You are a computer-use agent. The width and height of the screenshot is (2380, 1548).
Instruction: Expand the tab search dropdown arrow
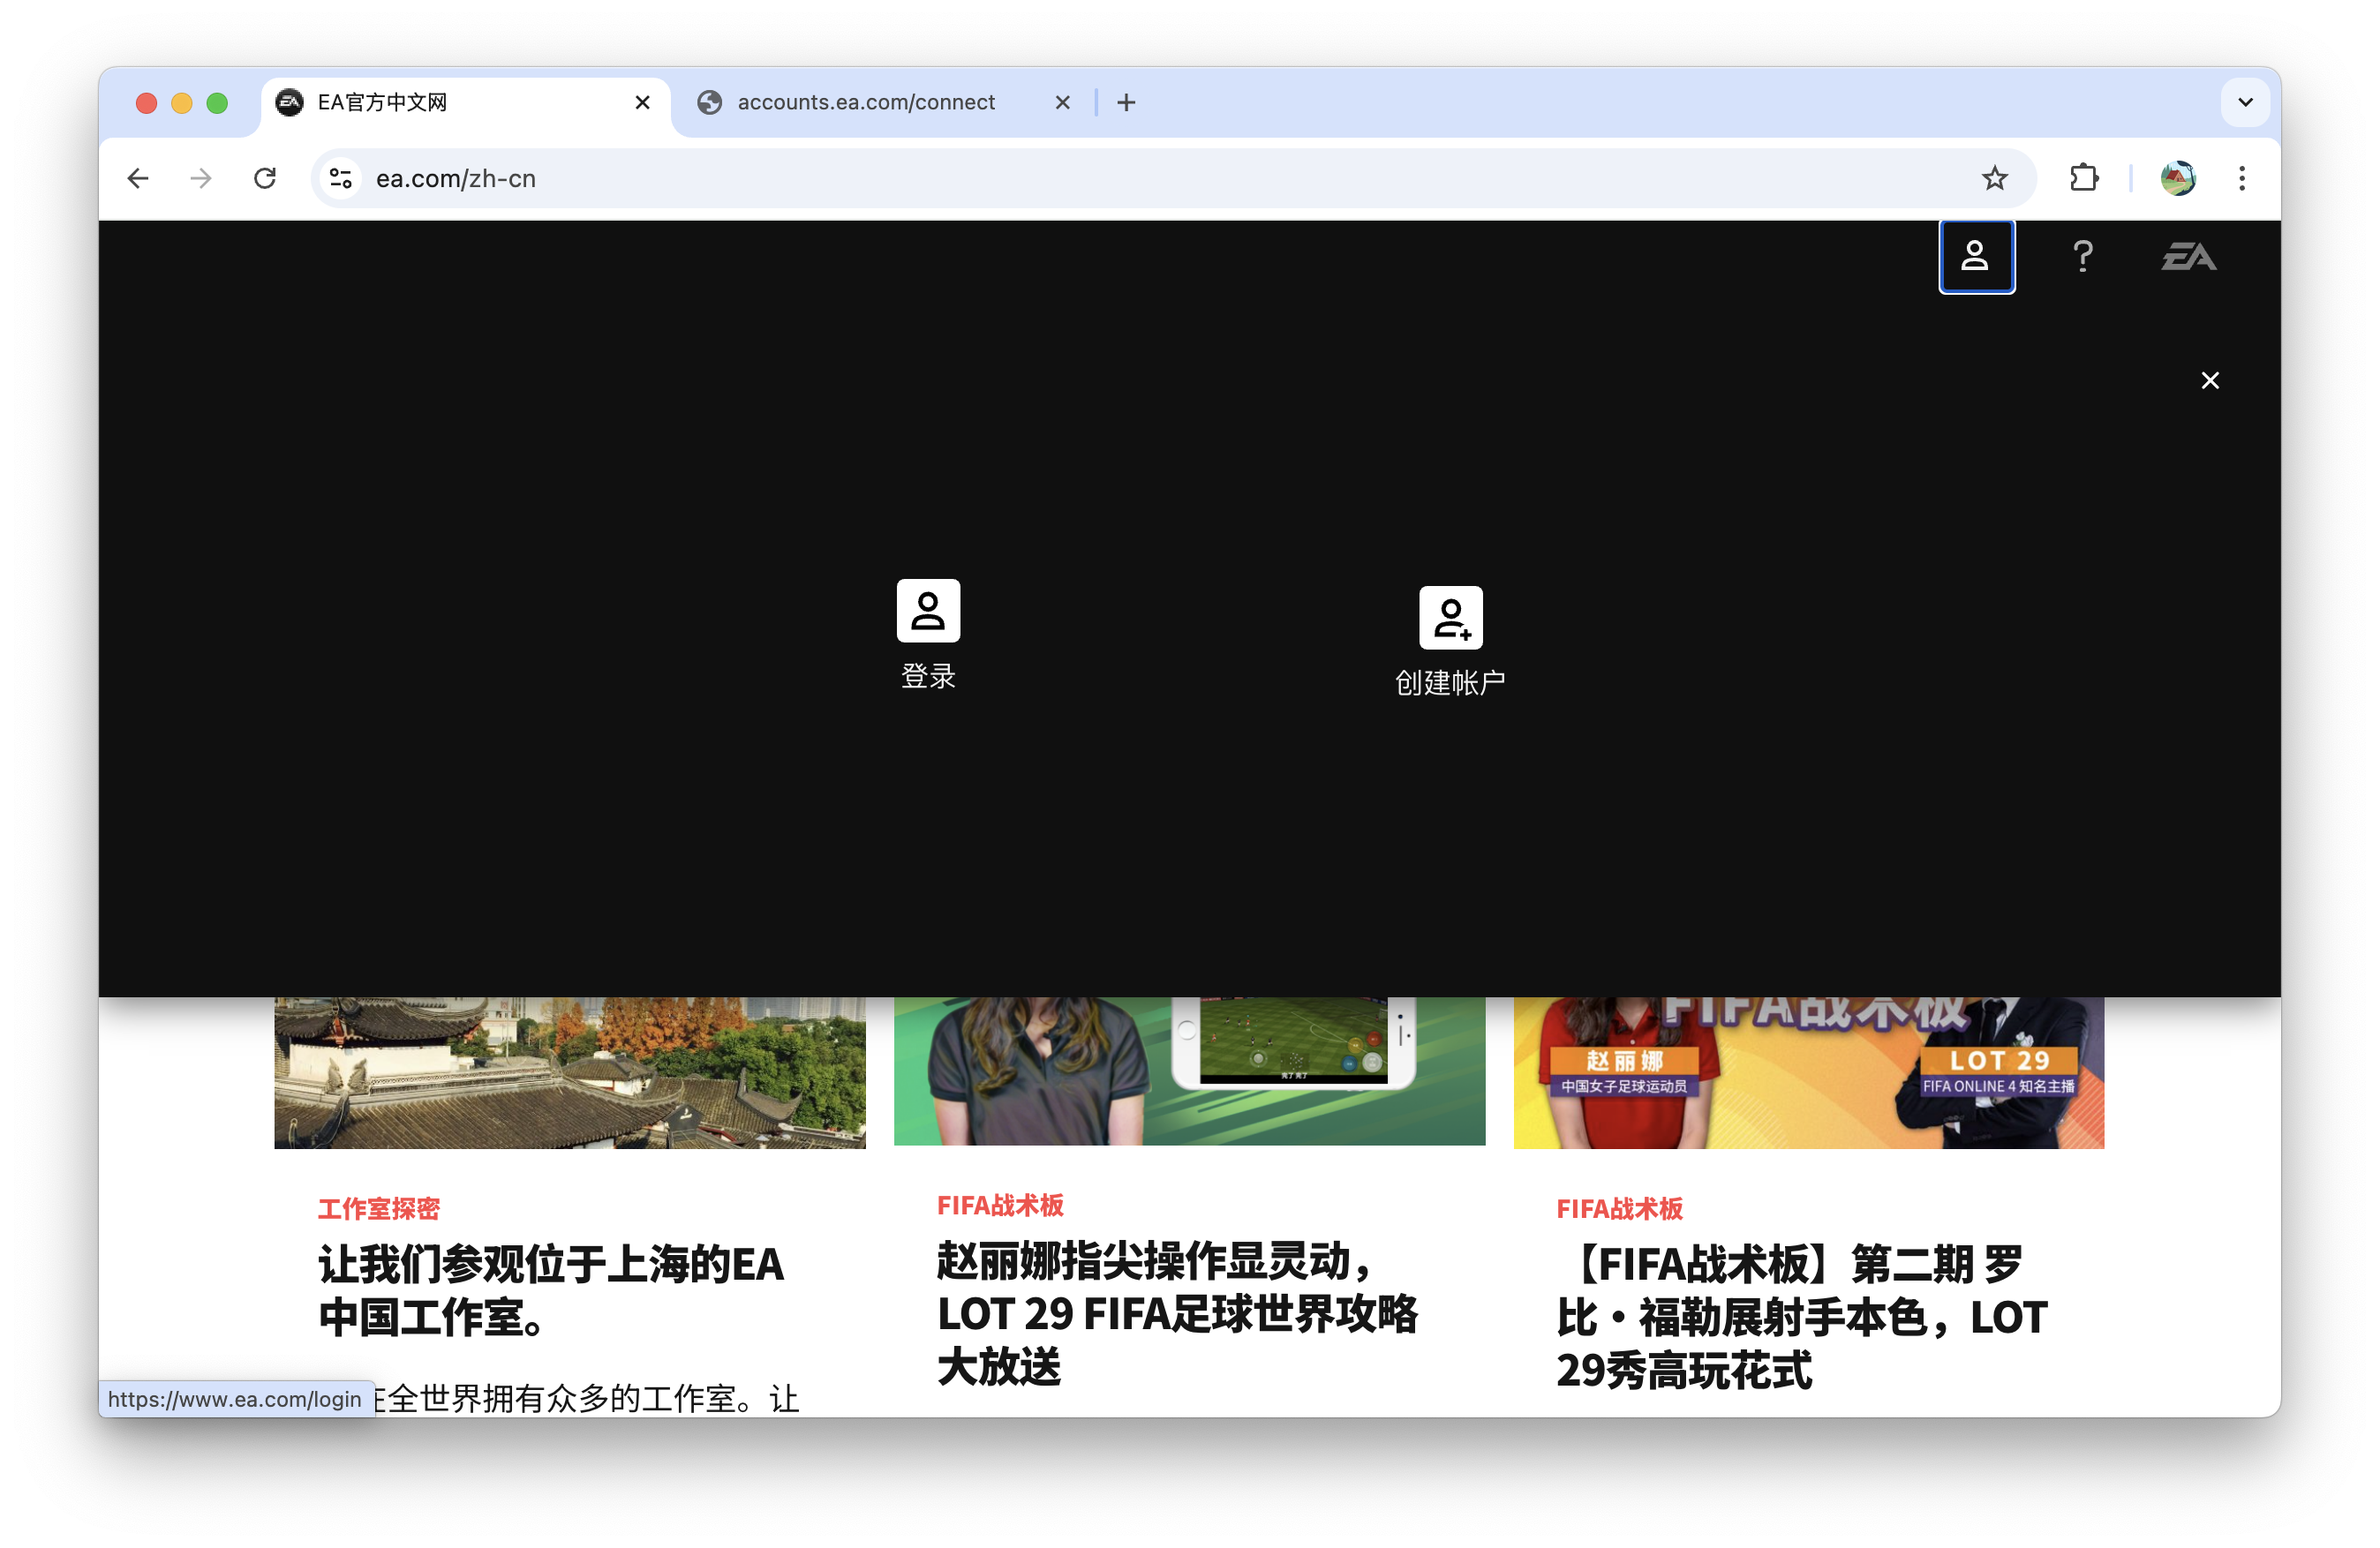[2245, 103]
